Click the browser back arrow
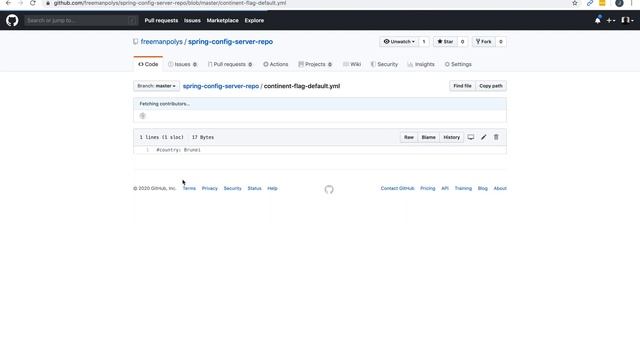This screenshot has height=360, width=640. tap(8, 3)
